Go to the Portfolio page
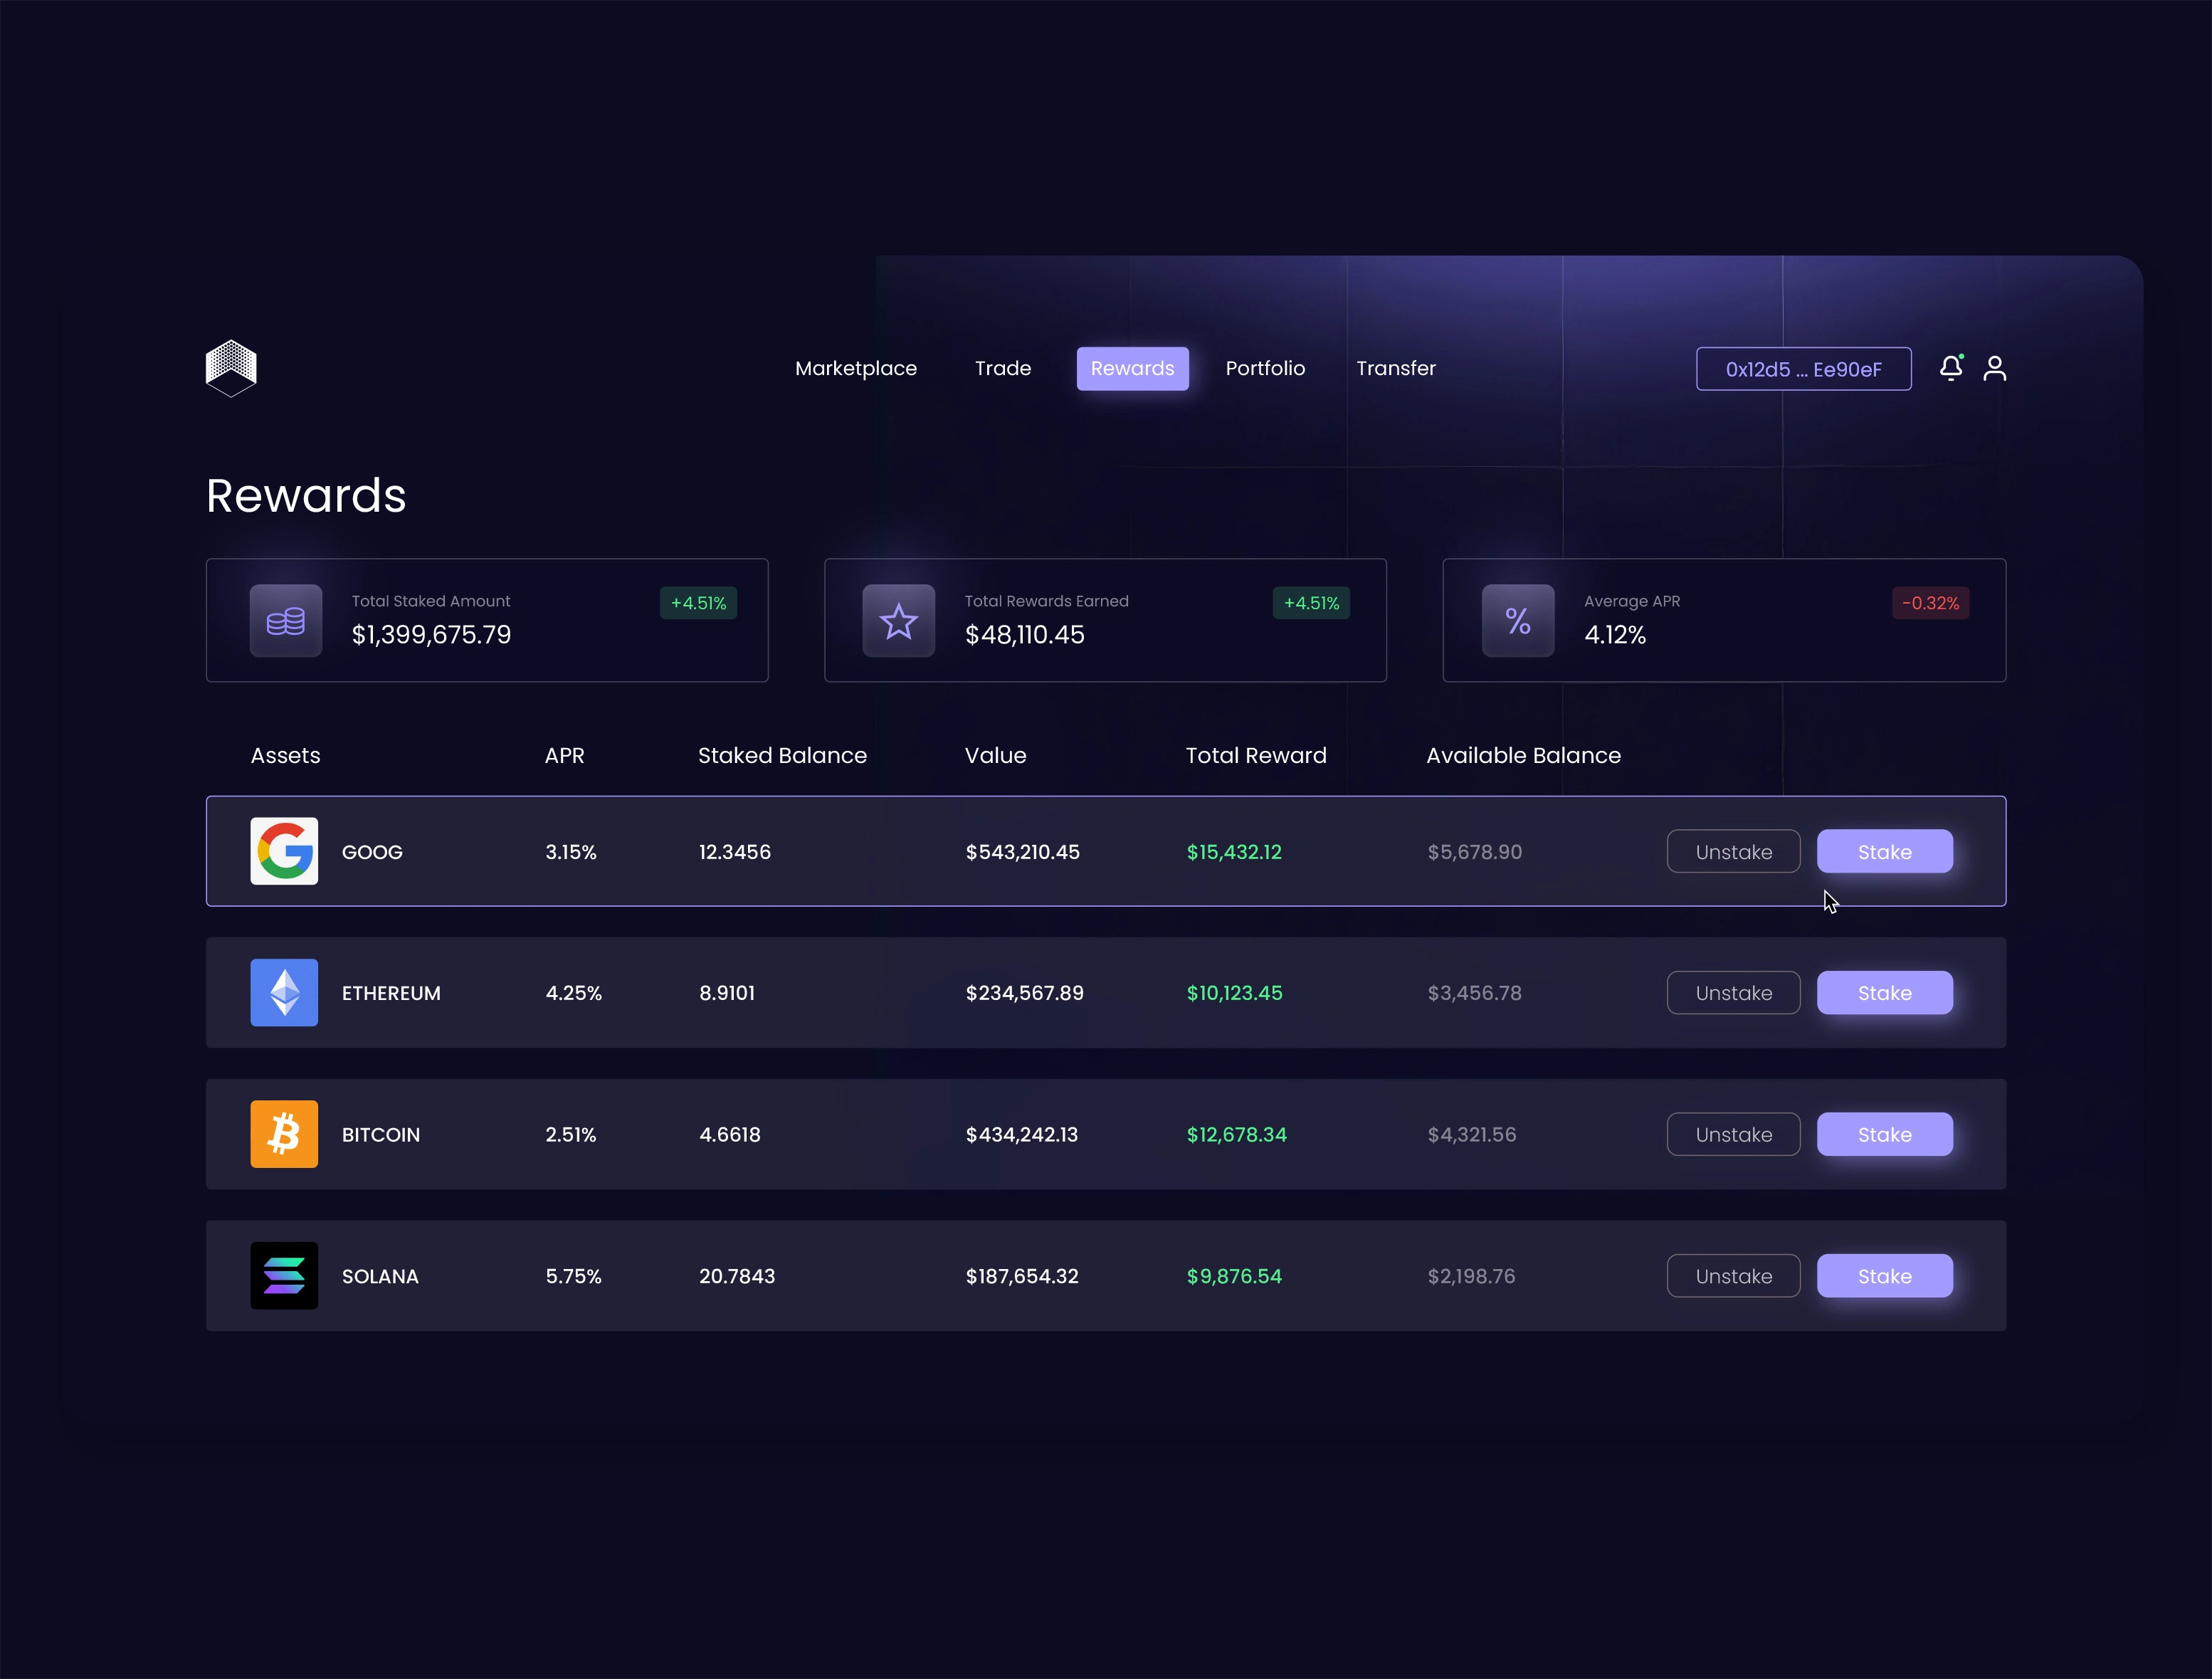This screenshot has width=2212, height=1679. tap(1265, 368)
